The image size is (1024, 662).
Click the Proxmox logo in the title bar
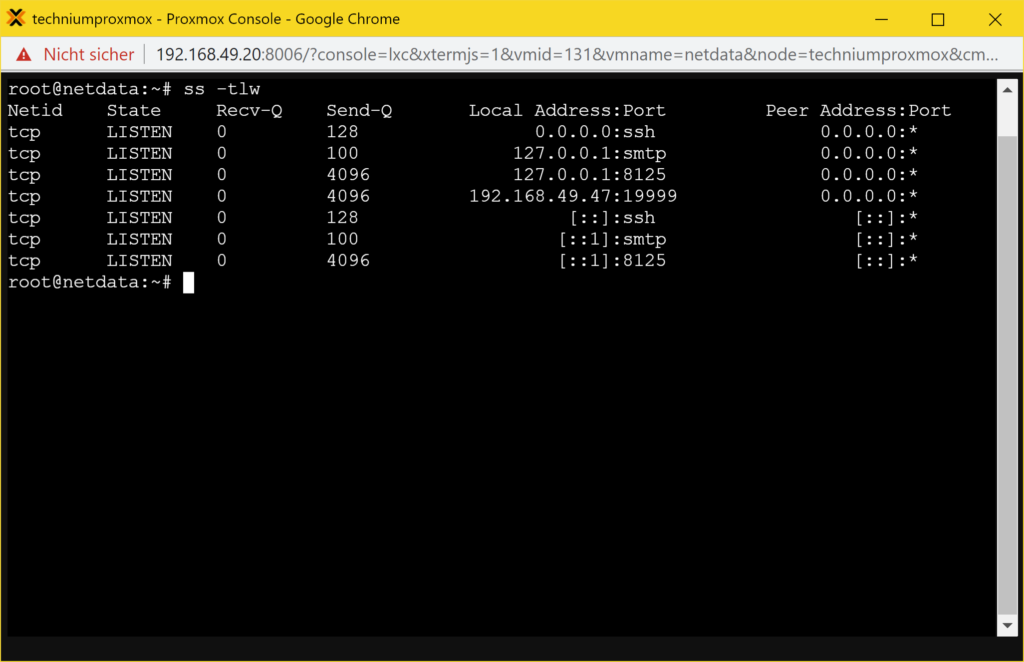[16, 19]
